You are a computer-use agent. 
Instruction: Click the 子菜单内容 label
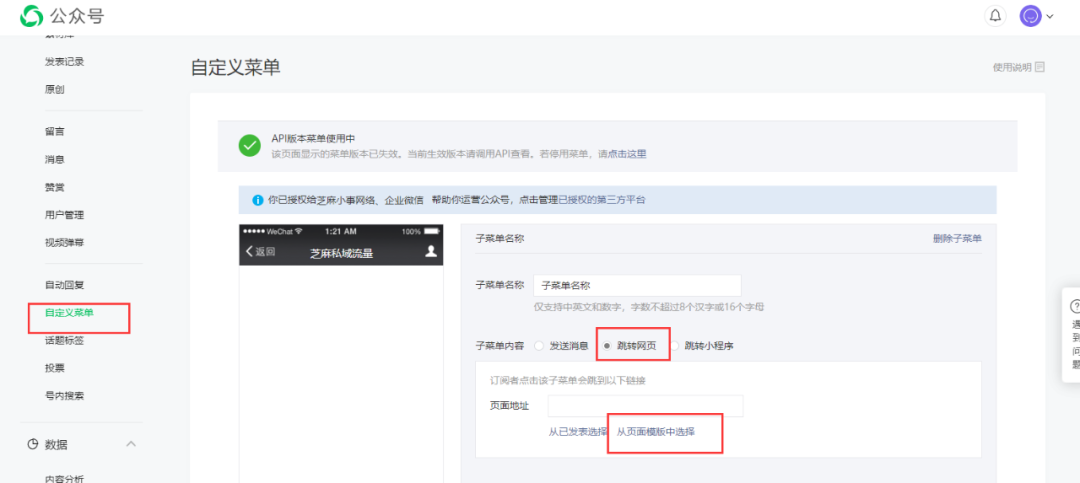499,346
